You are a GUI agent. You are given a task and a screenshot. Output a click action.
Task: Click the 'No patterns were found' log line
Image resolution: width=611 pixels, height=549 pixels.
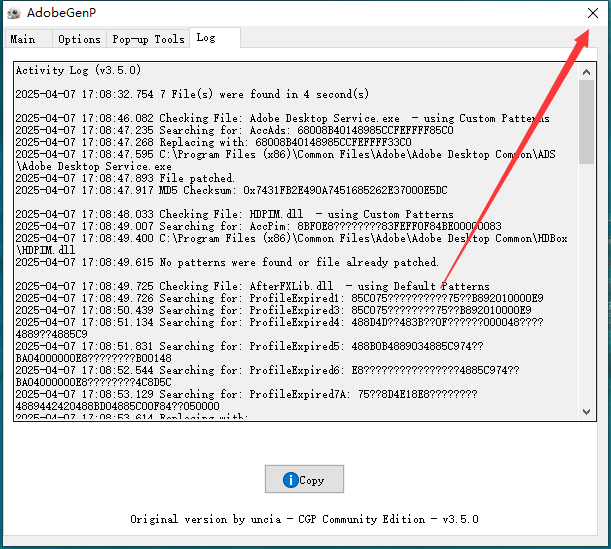click(x=227, y=262)
